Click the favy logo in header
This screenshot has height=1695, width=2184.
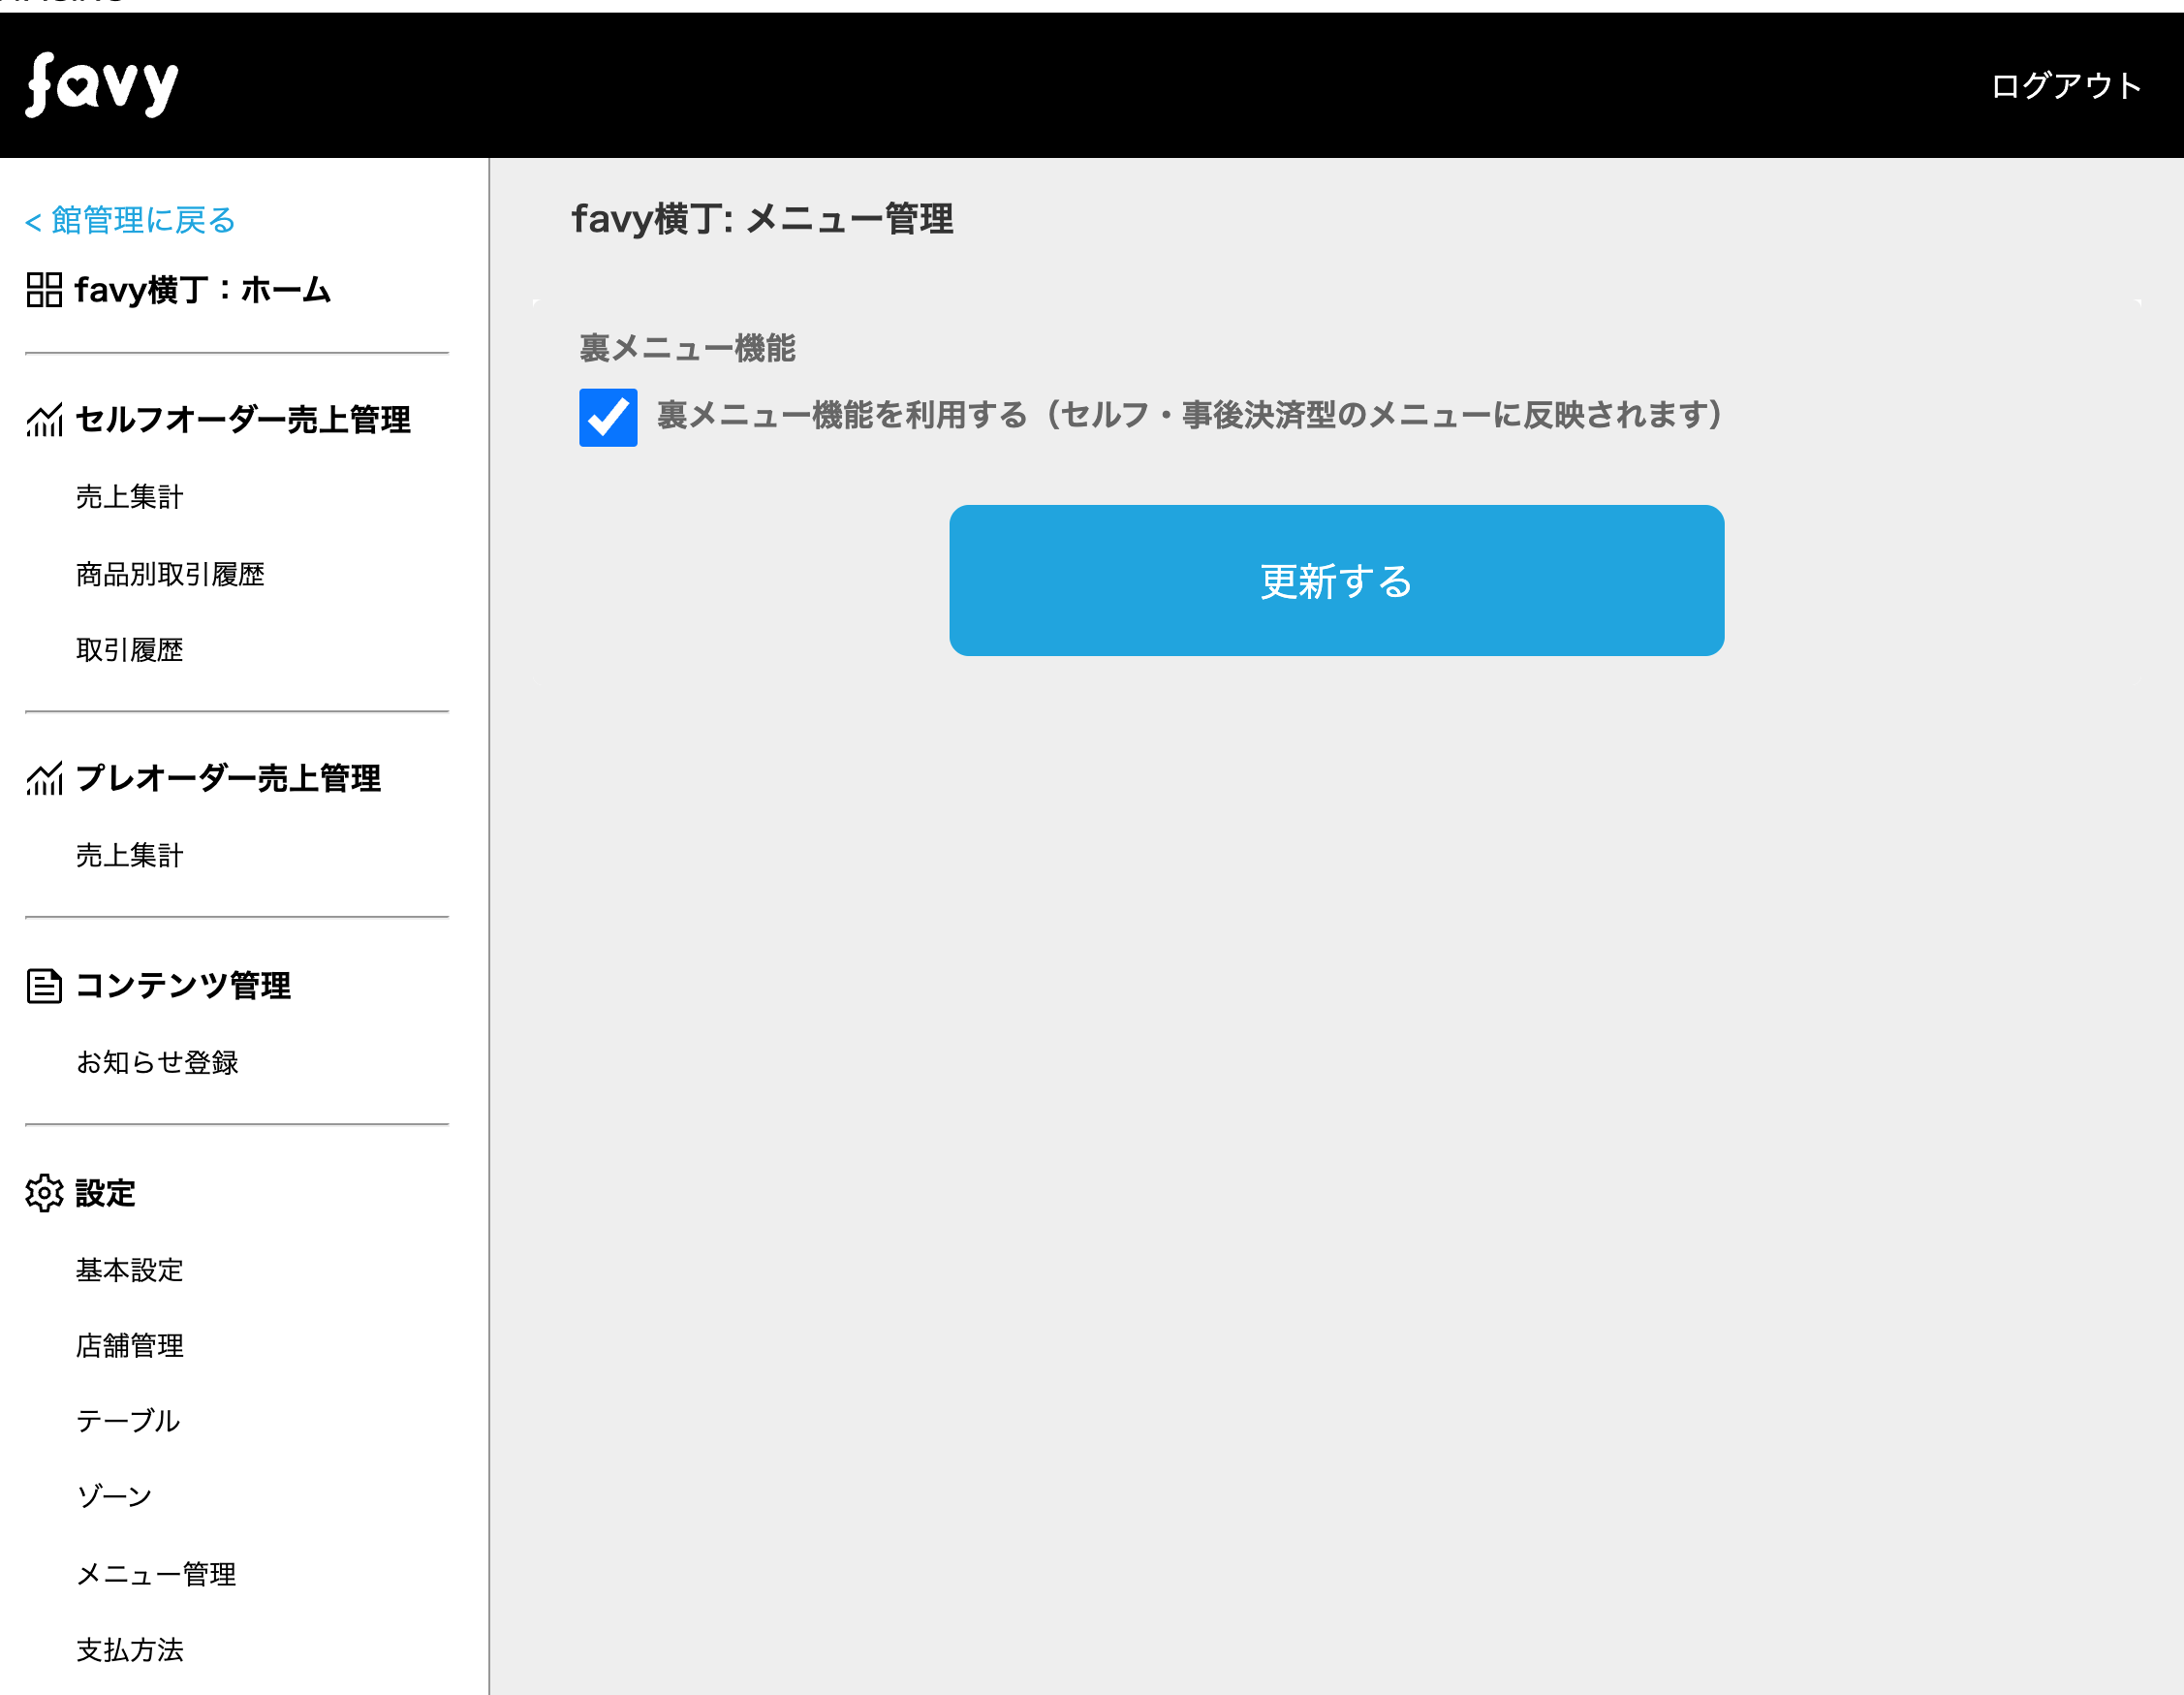[x=102, y=85]
